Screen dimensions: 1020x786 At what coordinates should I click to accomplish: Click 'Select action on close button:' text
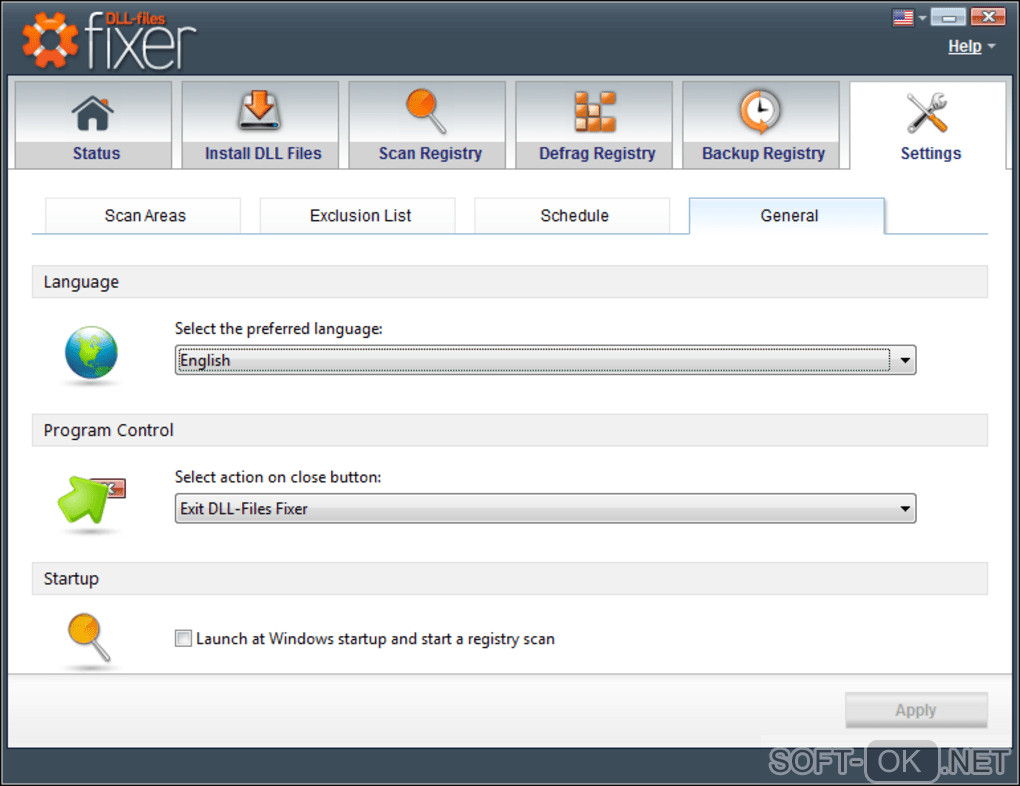point(278,477)
